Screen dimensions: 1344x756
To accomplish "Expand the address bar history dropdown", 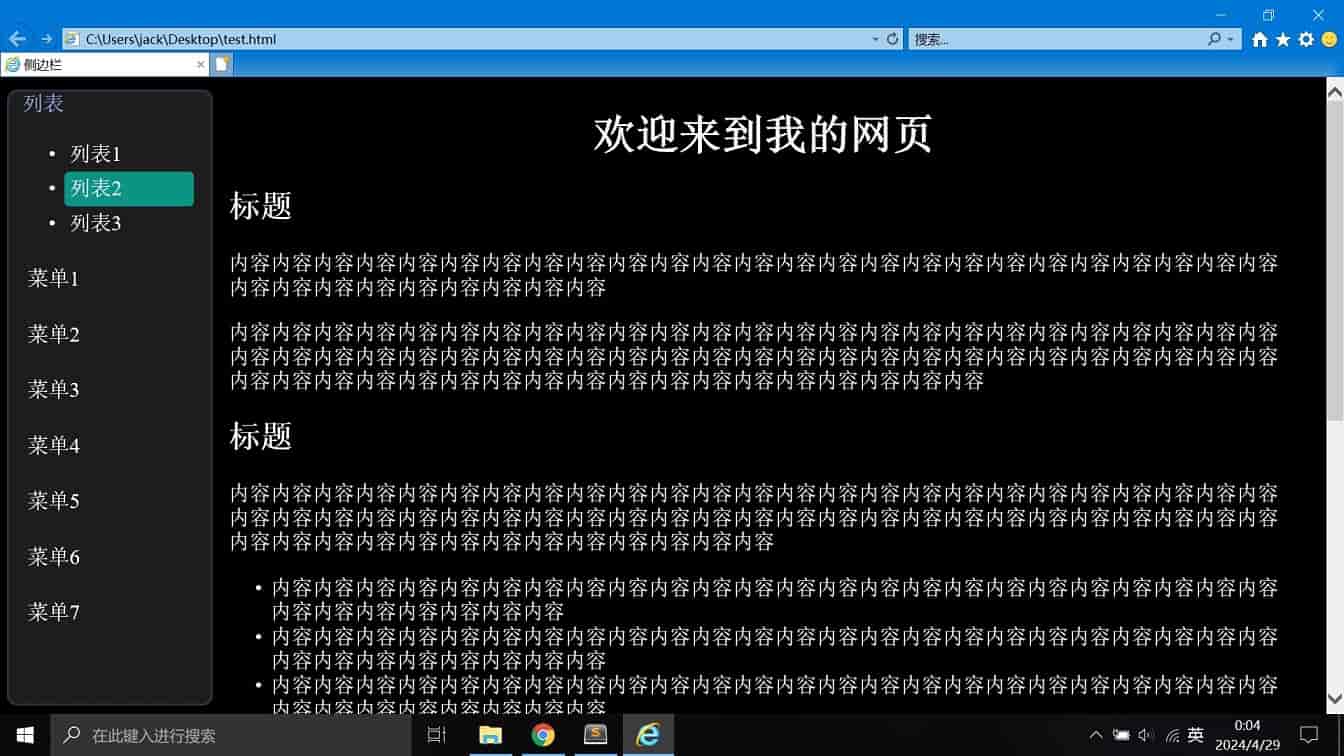I will click(875, 39).
